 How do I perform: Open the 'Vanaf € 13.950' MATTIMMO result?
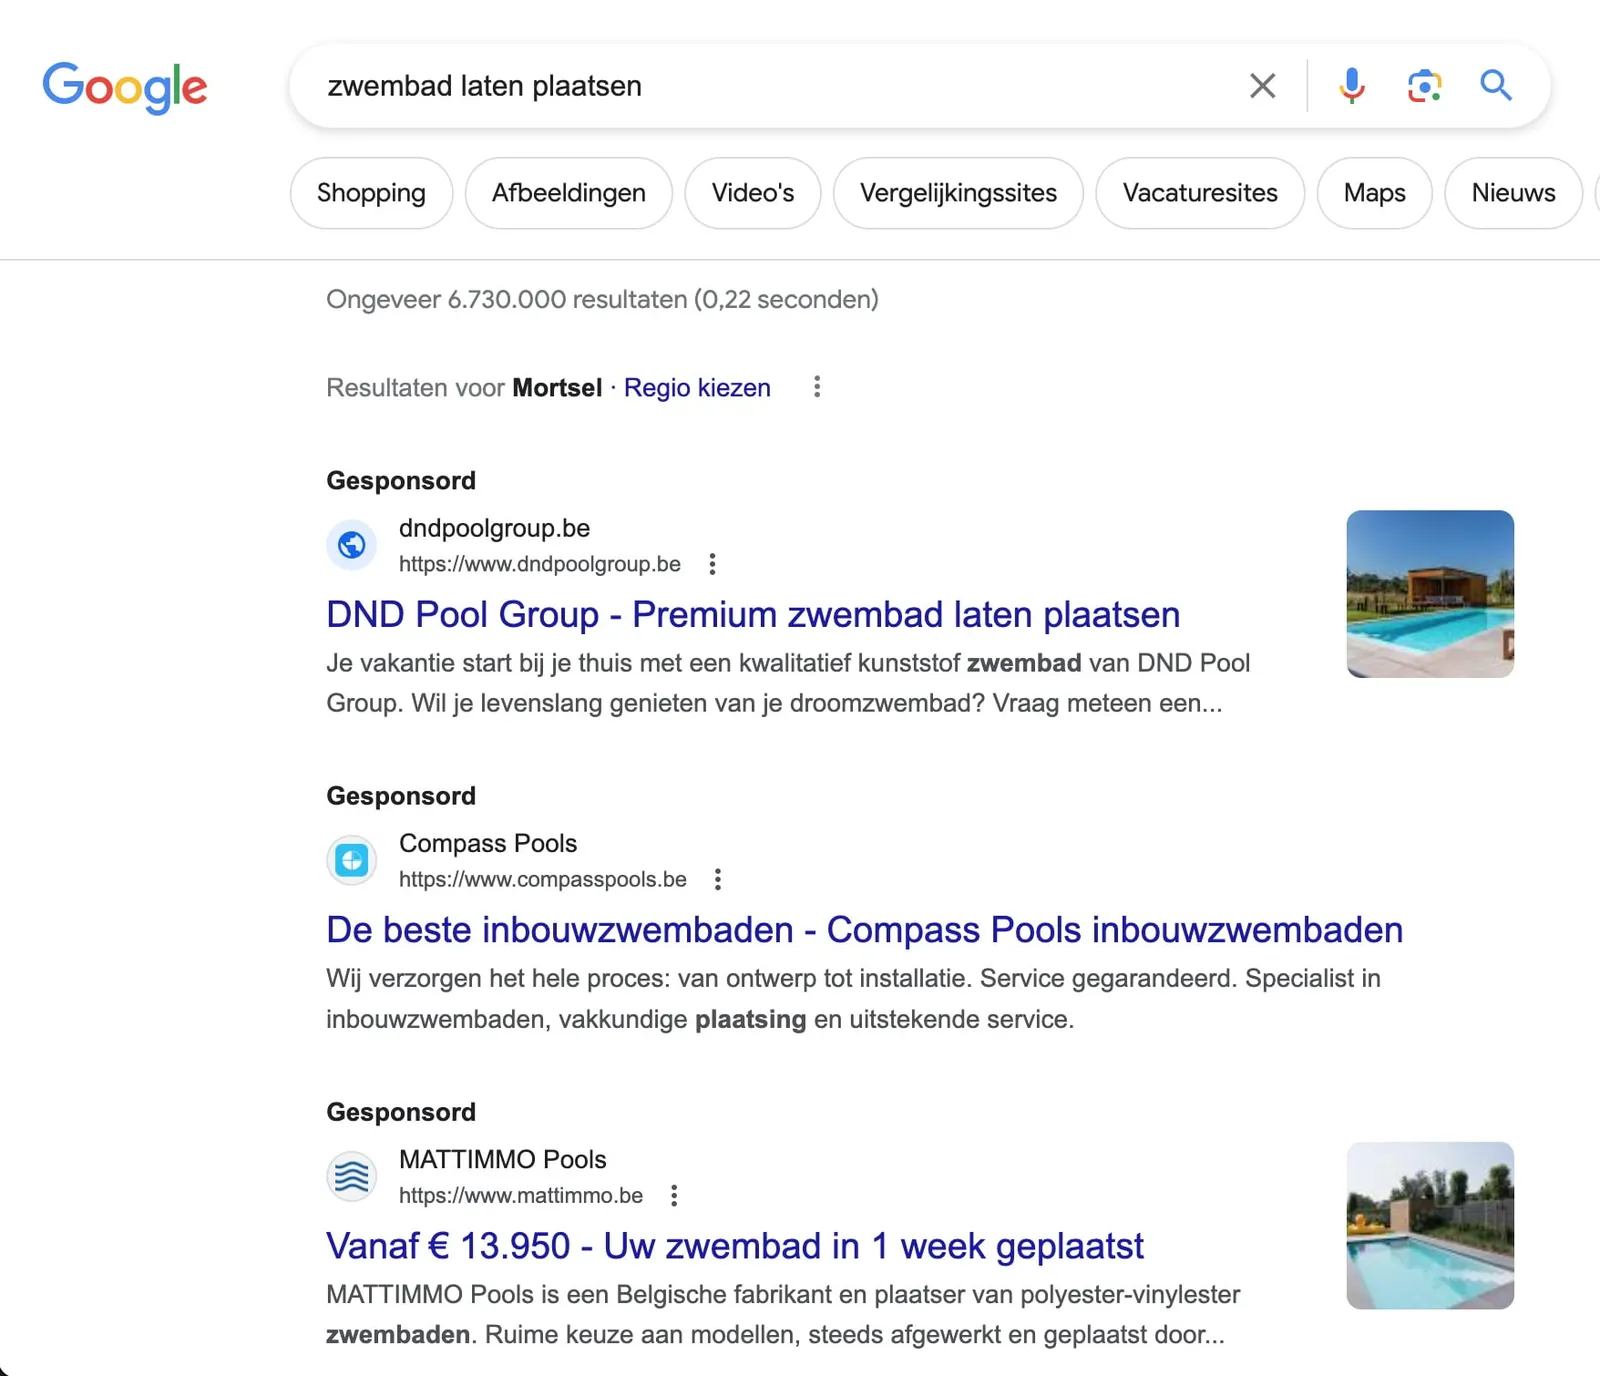pos(735,1246)
